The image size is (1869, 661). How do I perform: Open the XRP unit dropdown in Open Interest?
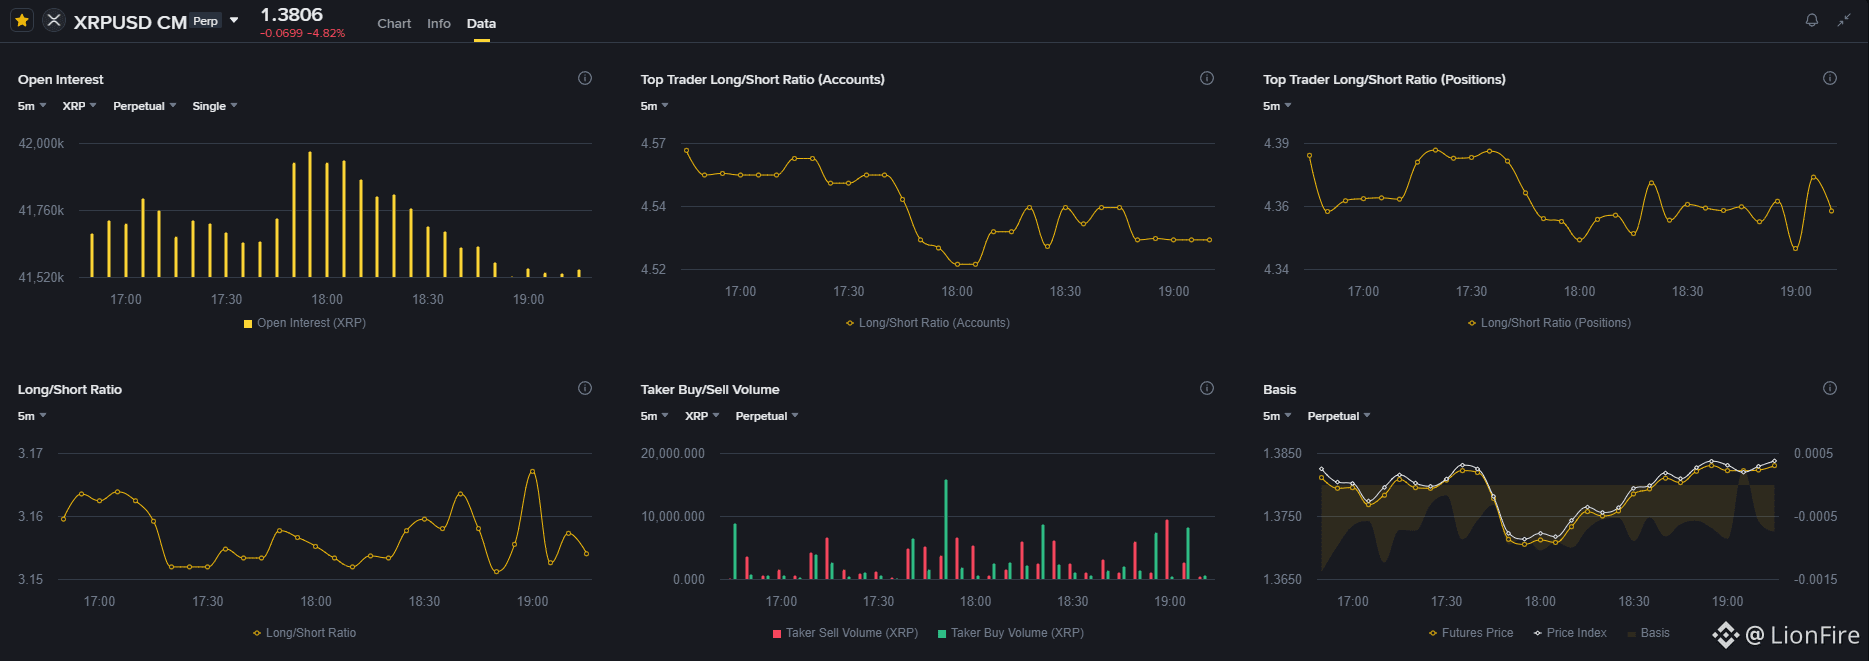point(79,106)
